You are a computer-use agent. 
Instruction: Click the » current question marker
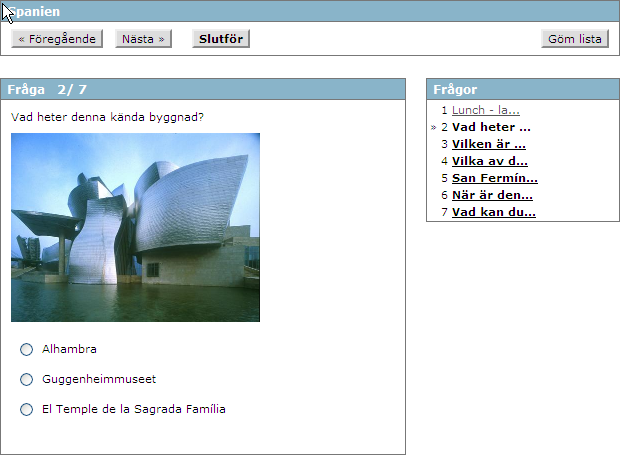(433, 127)
